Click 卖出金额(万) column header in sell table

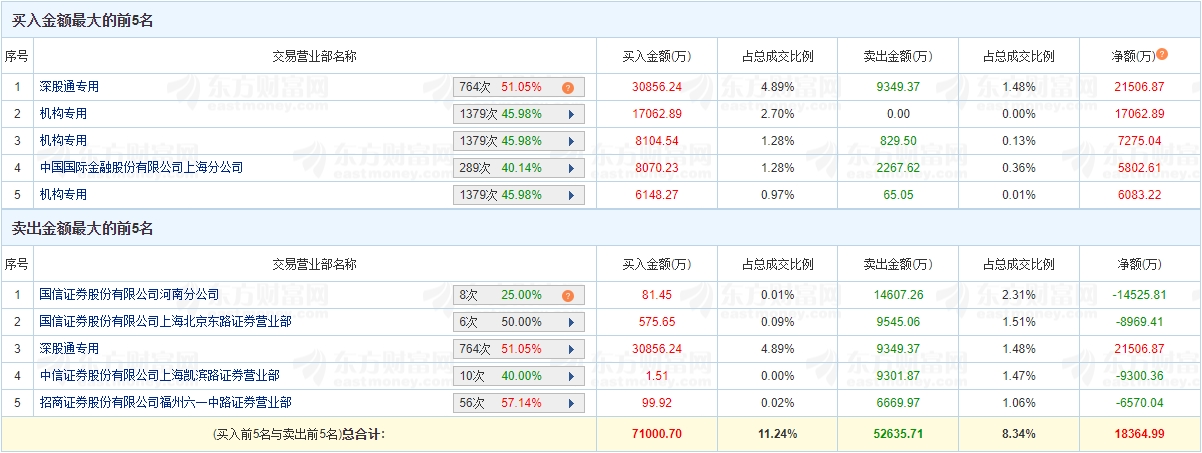[x=898, y=265]
